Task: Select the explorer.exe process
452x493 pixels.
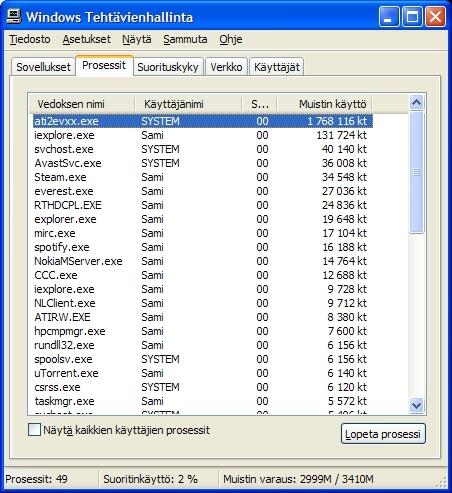Action: point(203,219)
